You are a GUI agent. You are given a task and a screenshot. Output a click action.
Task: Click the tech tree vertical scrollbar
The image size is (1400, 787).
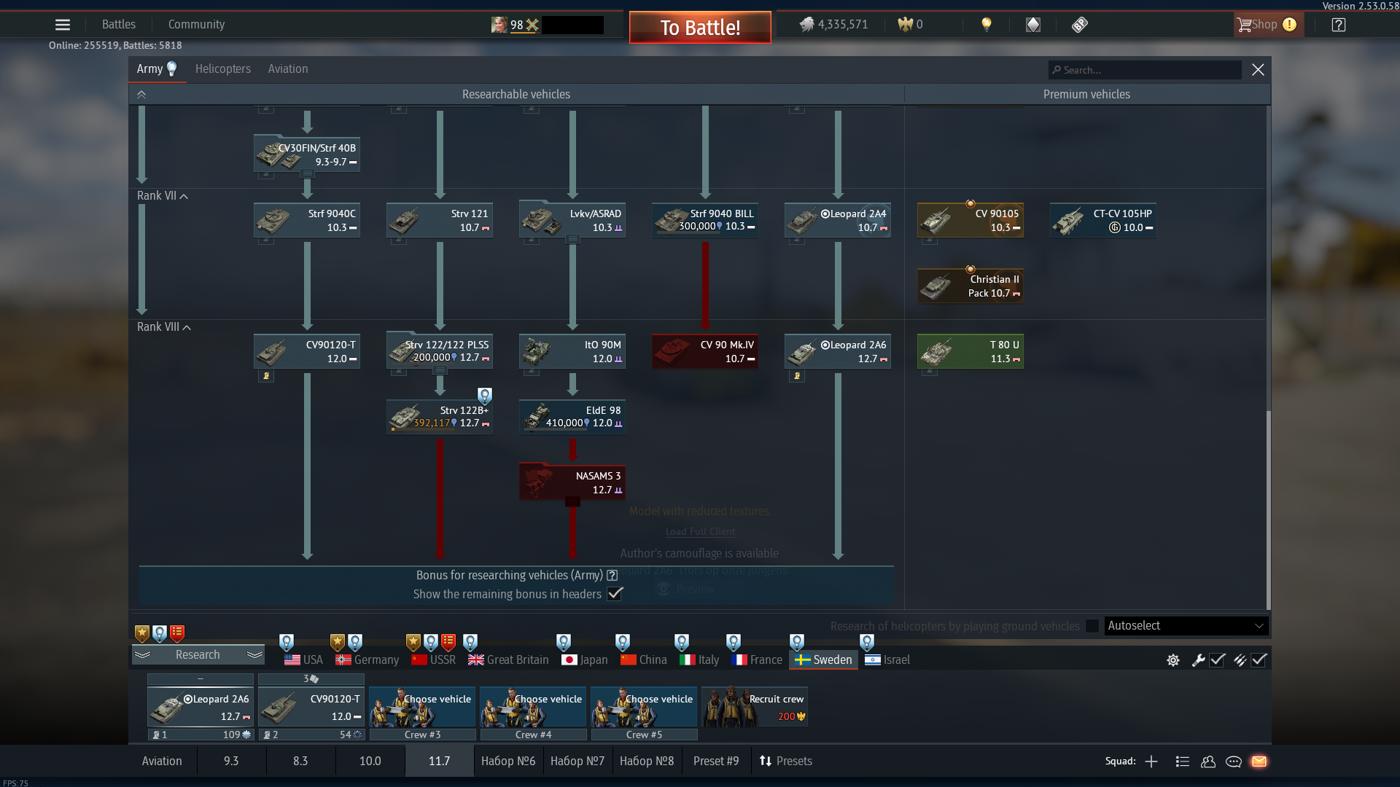click(x=1268, y=508)
